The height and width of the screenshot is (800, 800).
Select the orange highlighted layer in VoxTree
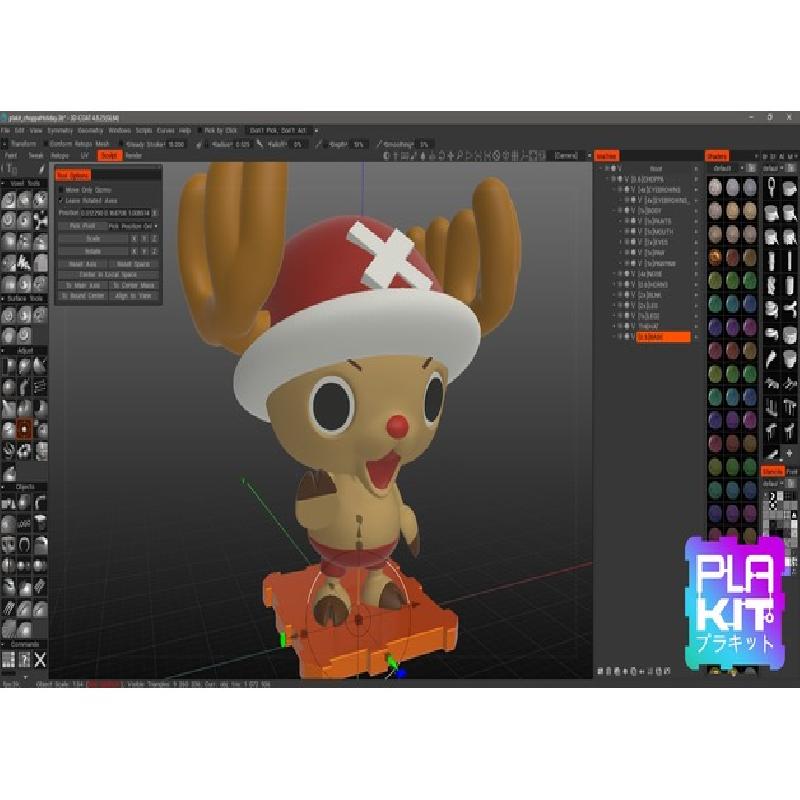click(663, 337)
